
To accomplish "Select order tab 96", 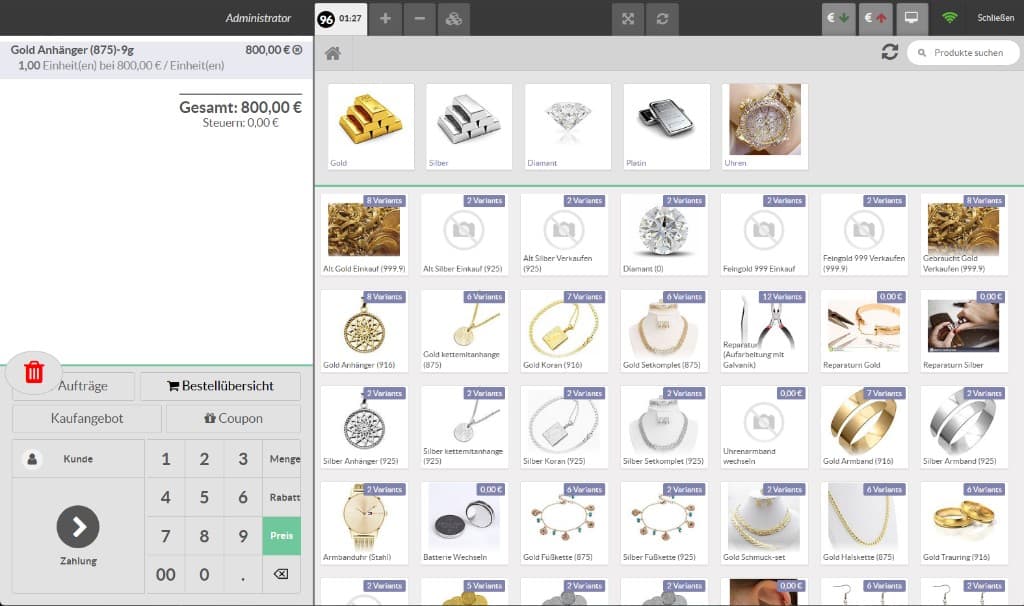I will [x=341, y=18].
